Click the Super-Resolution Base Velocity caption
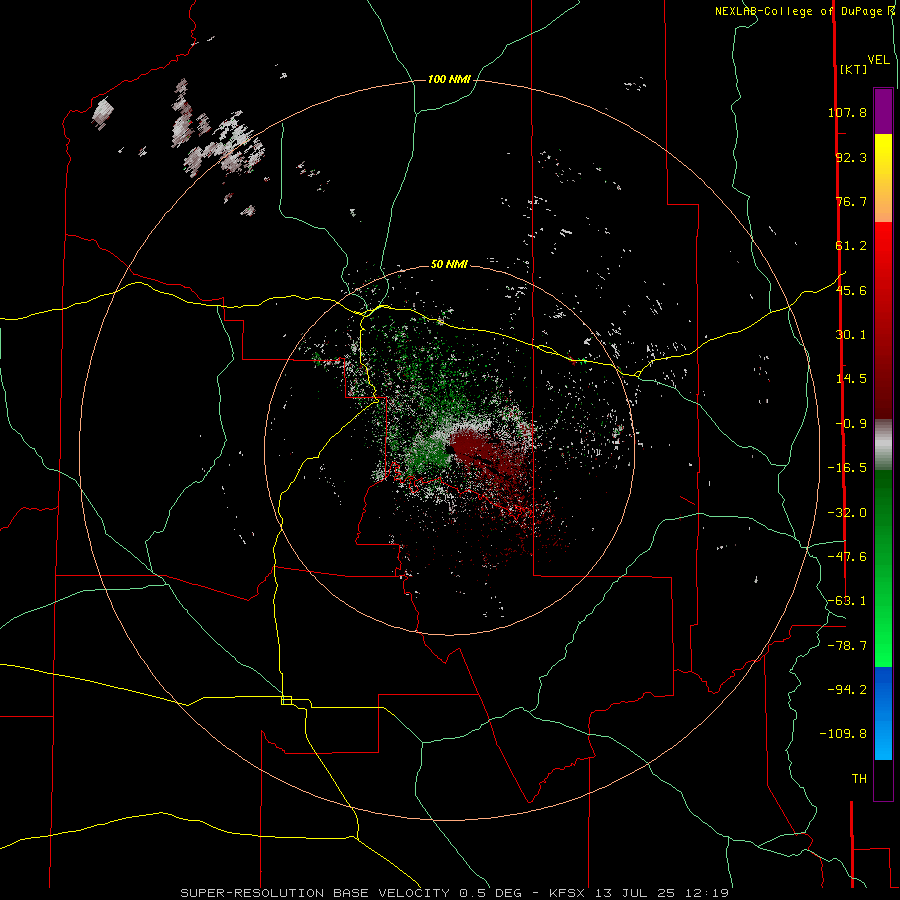This screenshot has height=900, width=900. point(455,893)
